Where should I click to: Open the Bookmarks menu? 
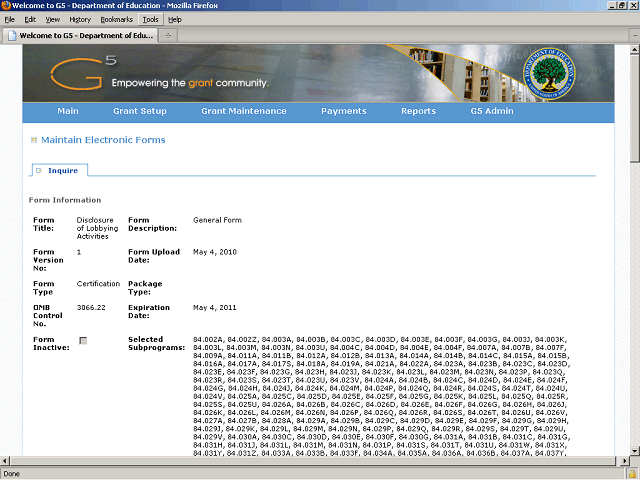(117, 20)
